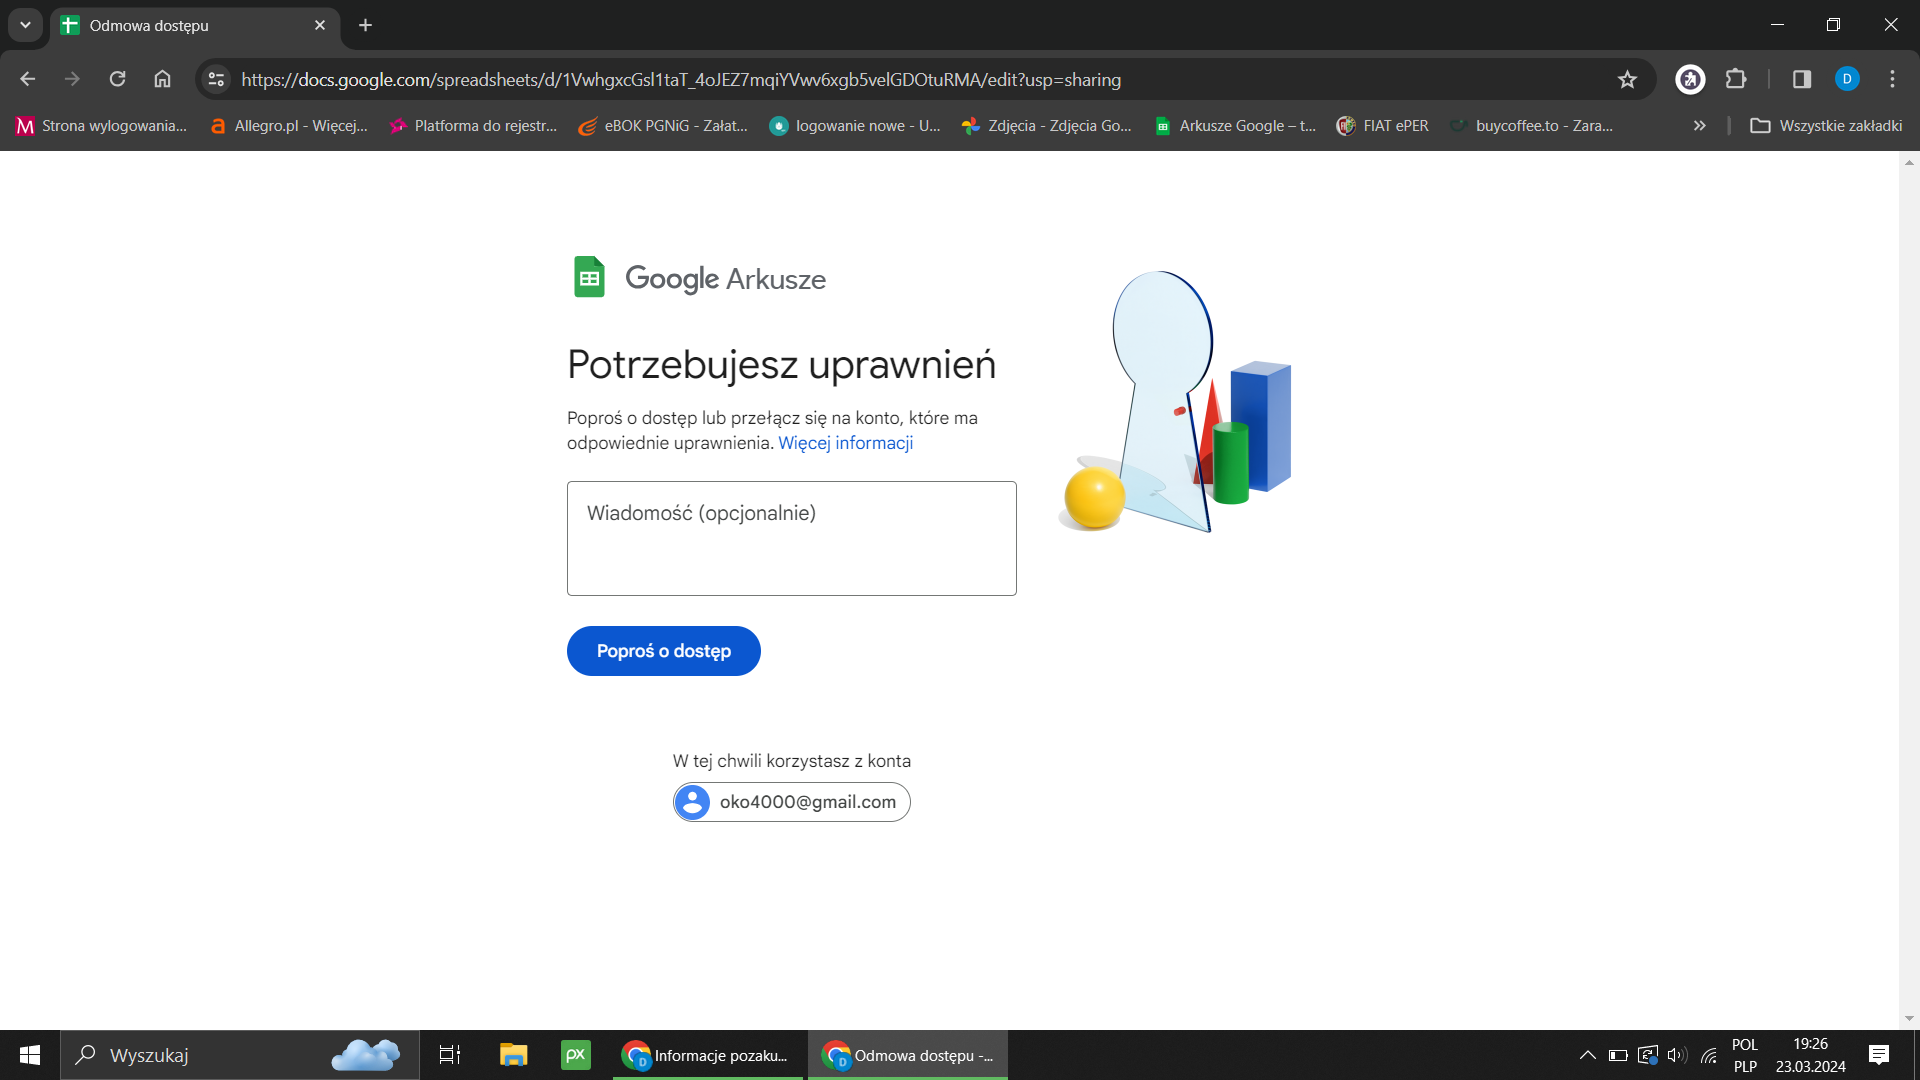Open File Explorer from the taskbar

point(513,1055)
